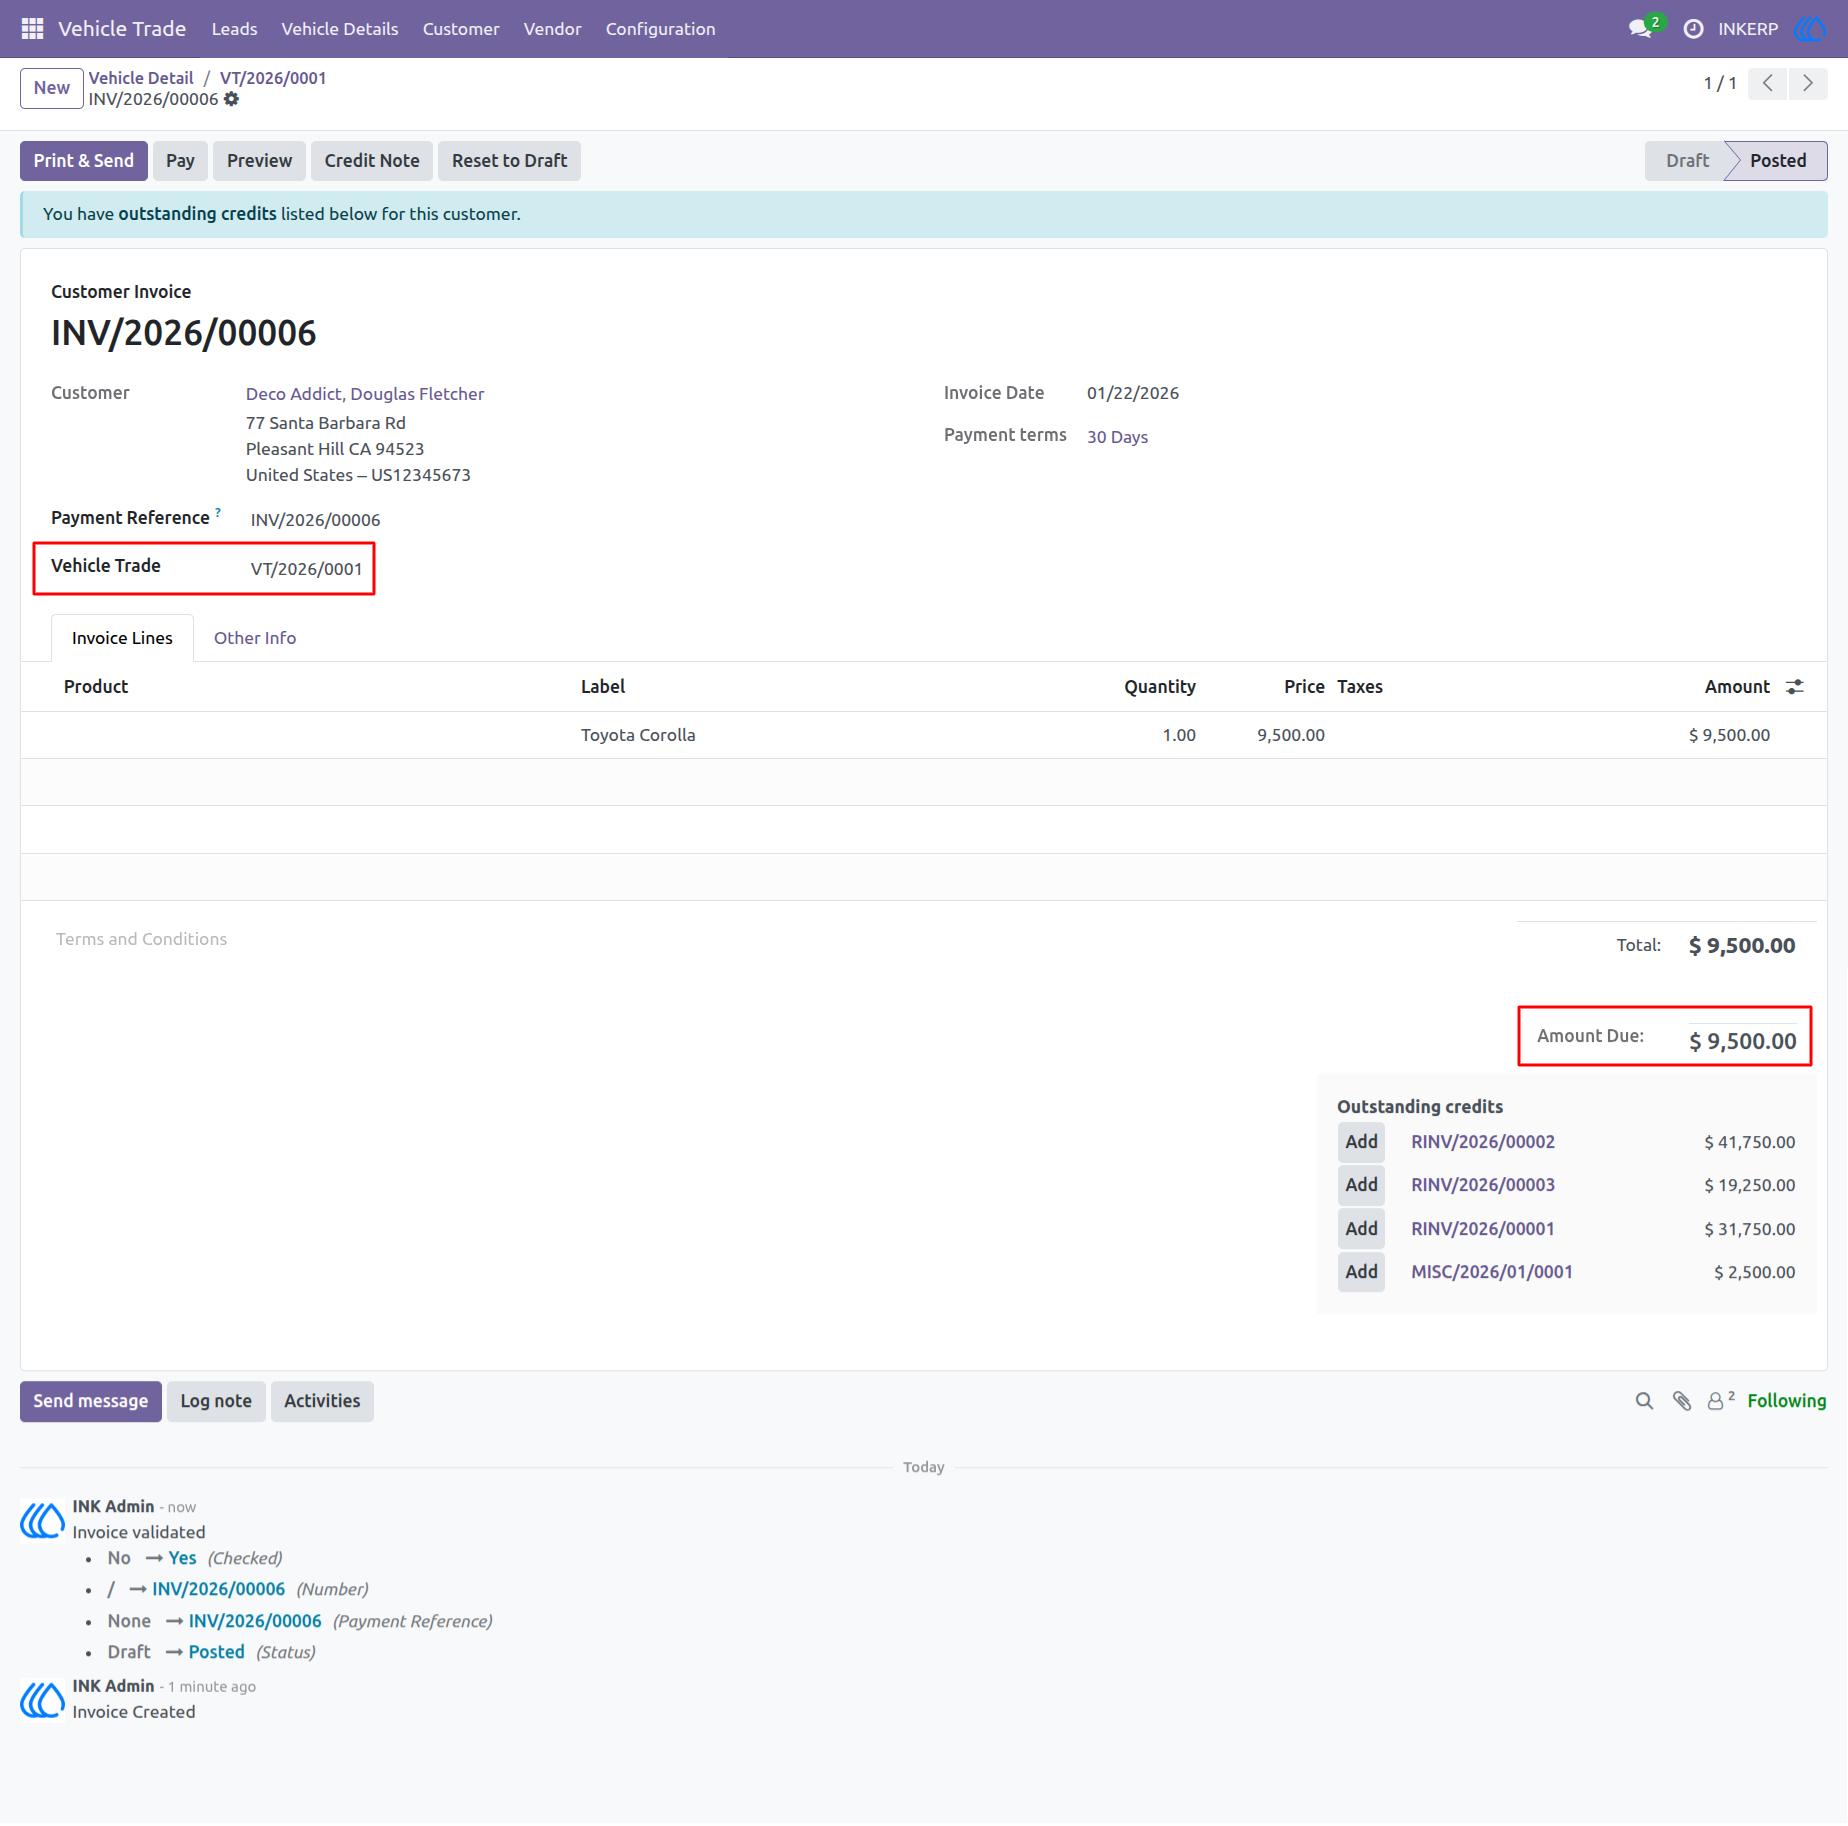Open attachments paperclip icon

point(1682,1401)
